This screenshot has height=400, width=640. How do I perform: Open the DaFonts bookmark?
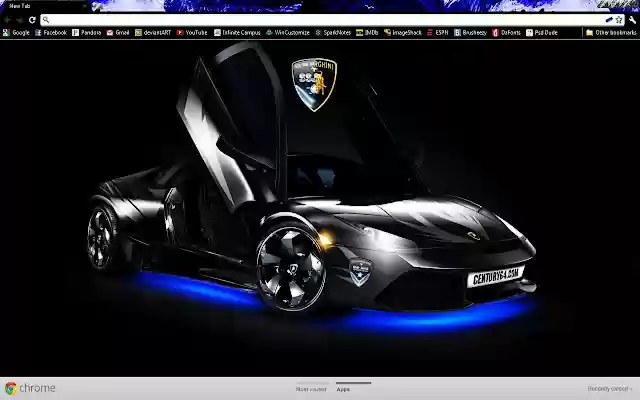coord(507,33)
